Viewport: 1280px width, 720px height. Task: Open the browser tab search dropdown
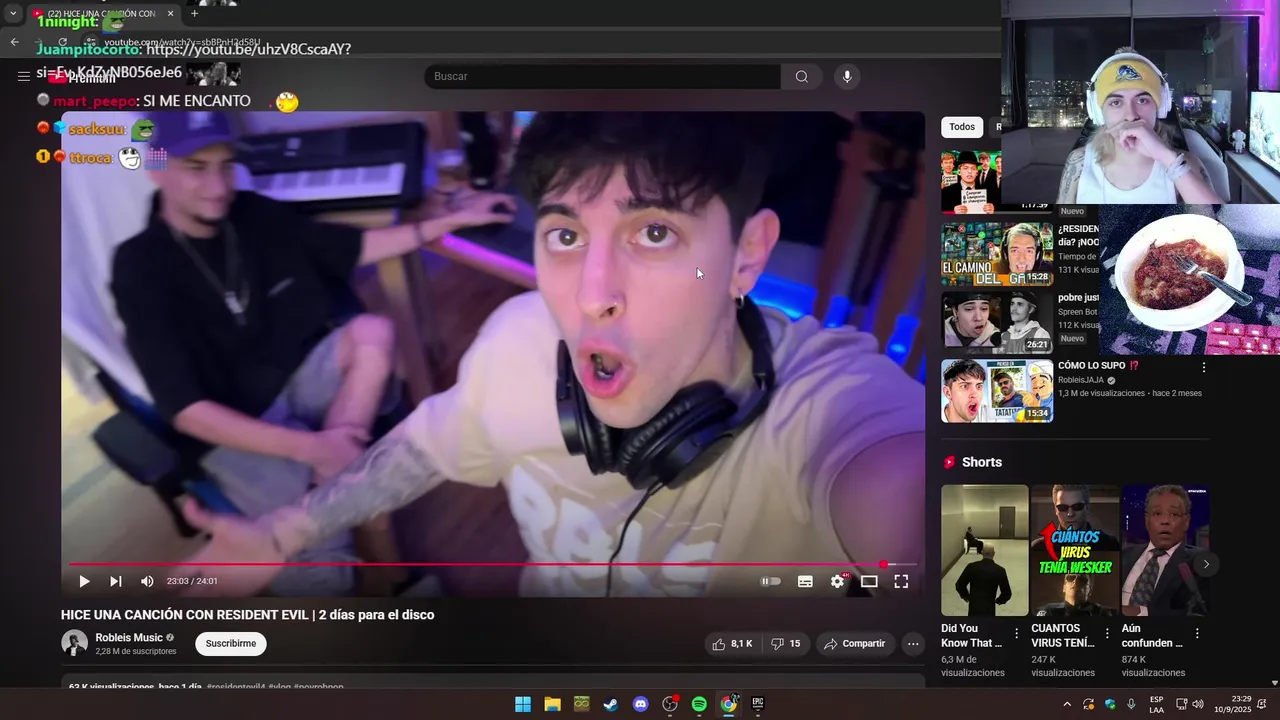tap(13, 14)
